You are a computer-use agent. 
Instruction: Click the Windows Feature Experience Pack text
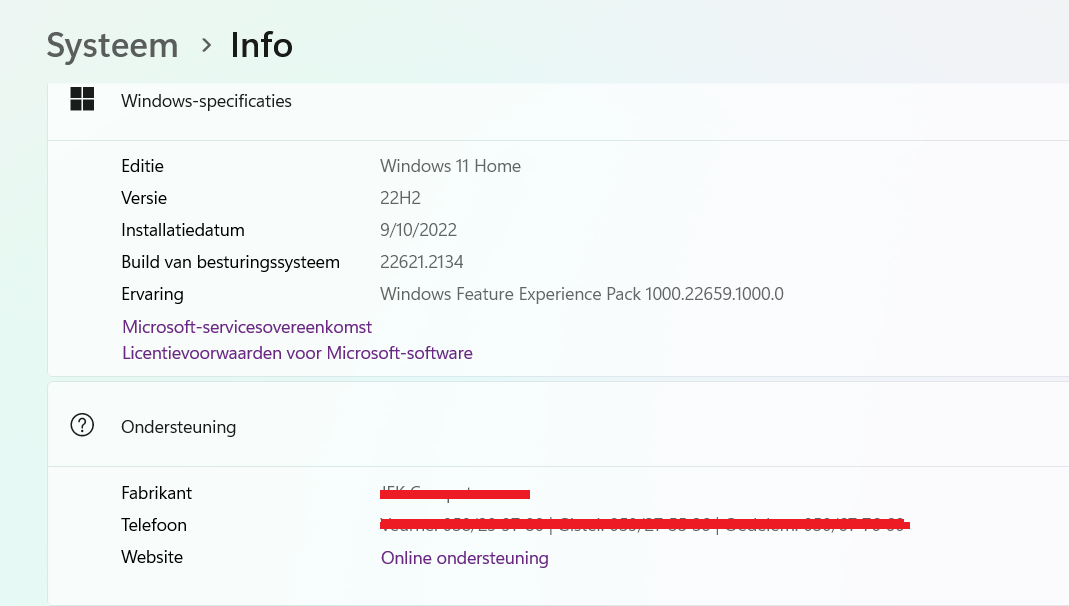(581, 294)
